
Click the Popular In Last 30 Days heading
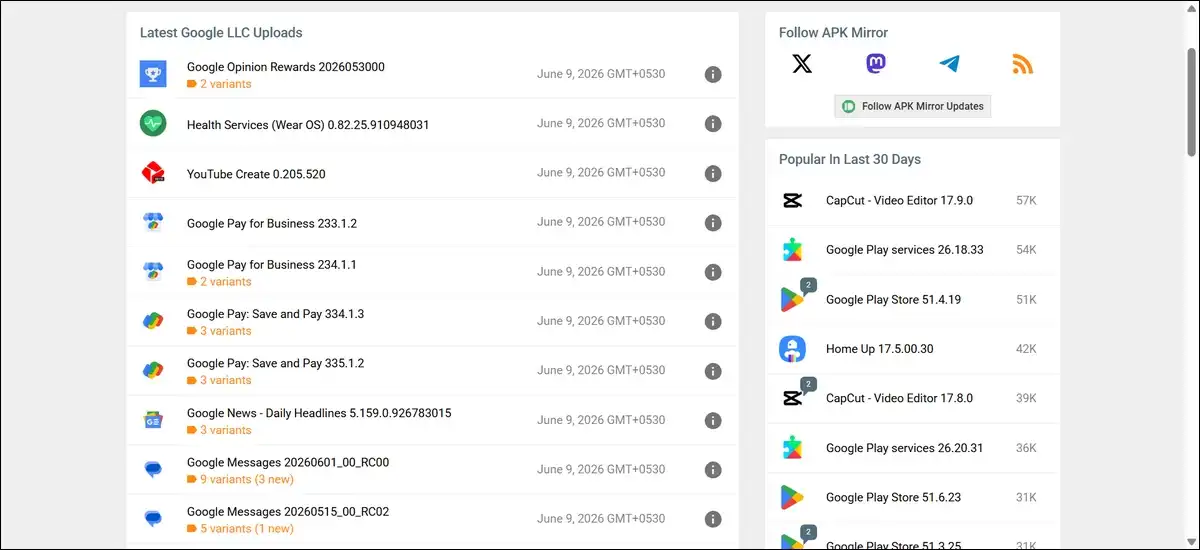(x=850, y=159)
